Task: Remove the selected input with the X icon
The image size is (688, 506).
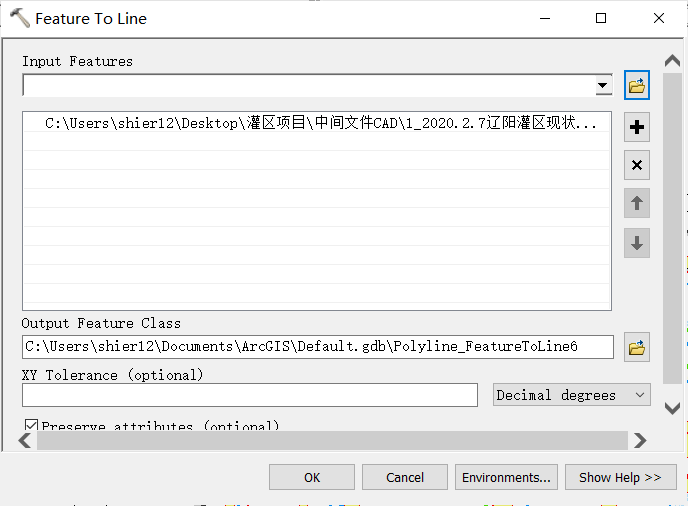Action: coord(637,165)
